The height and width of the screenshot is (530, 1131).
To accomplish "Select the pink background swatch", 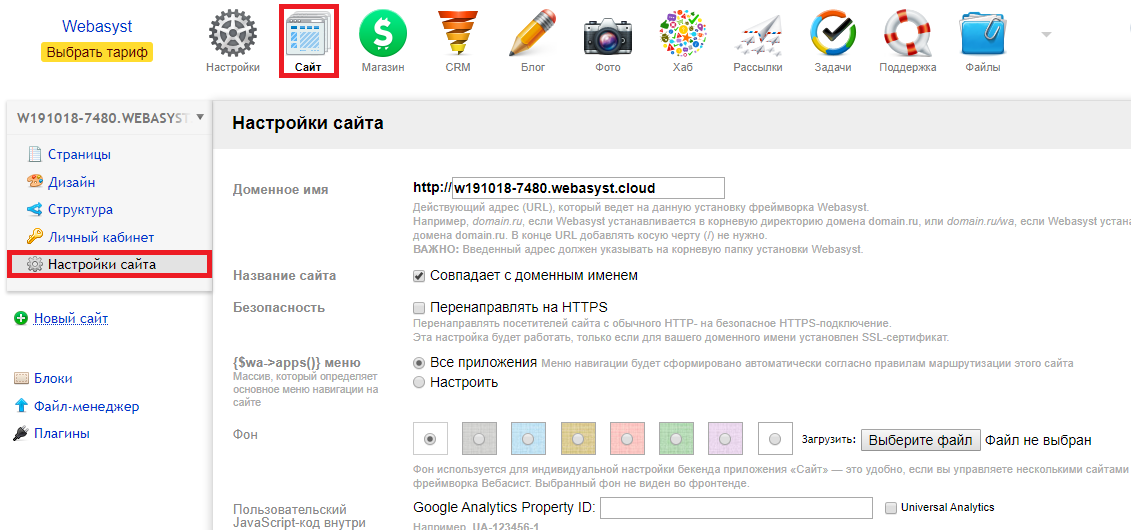I will [627, 439].
